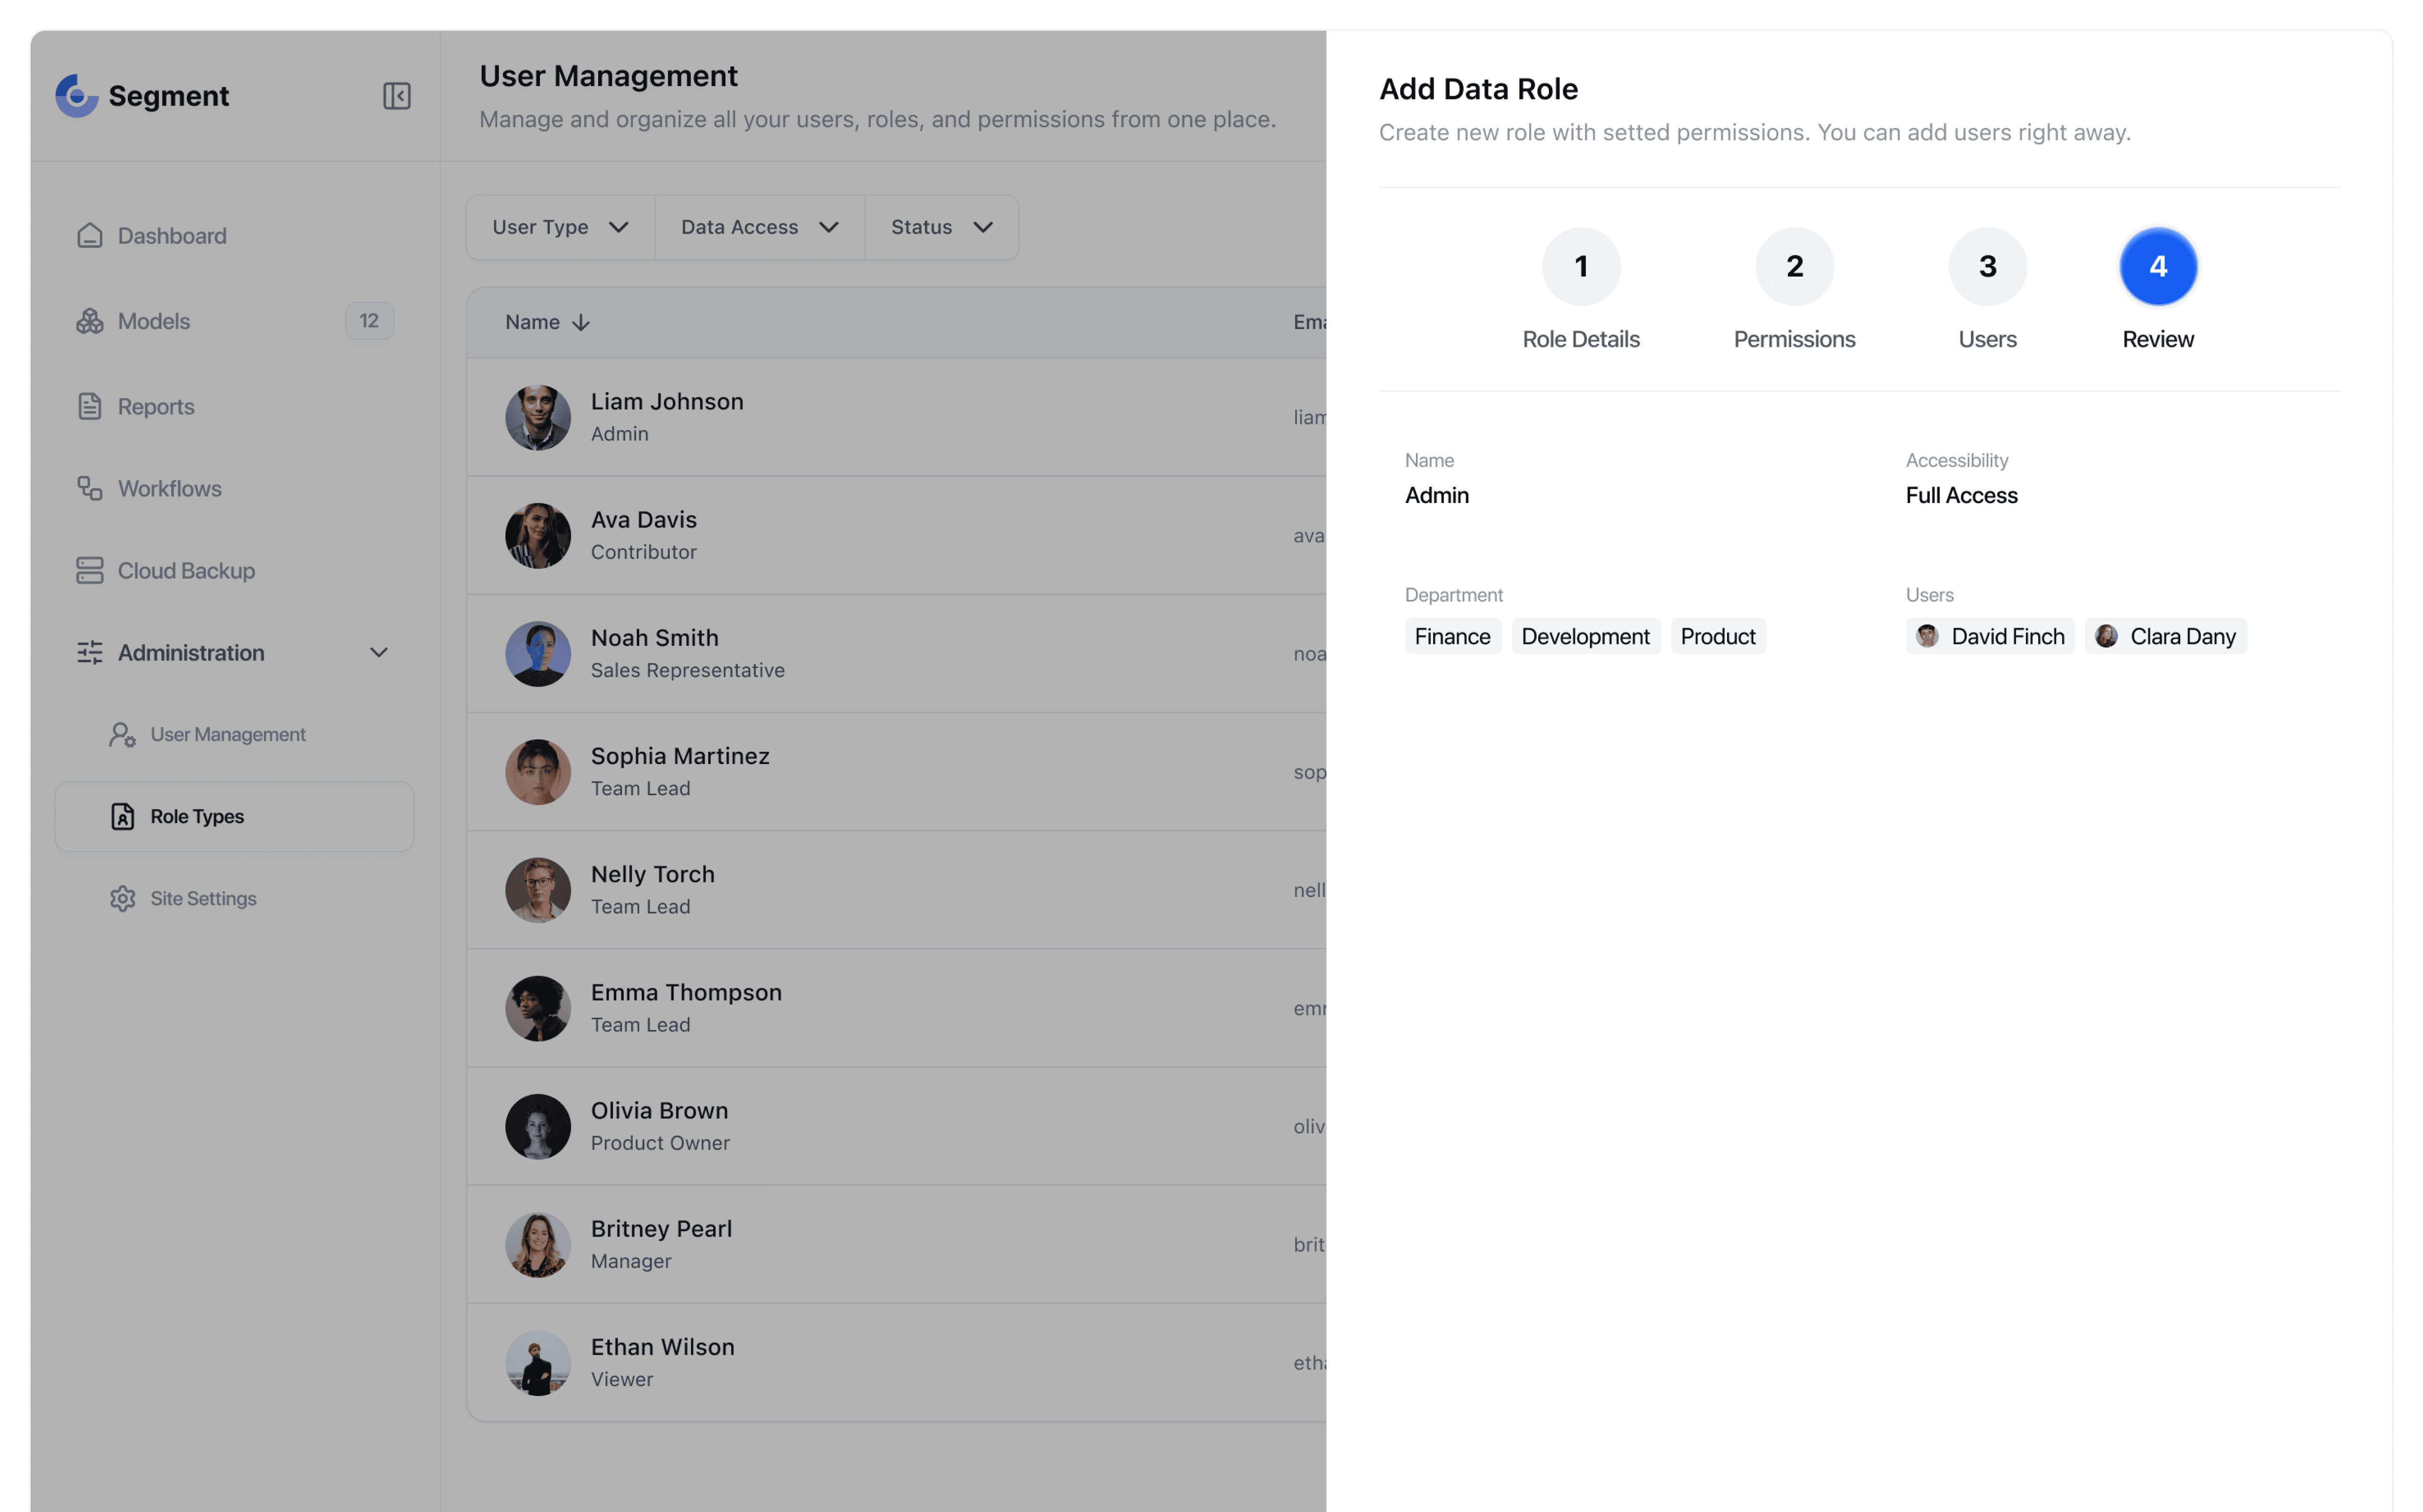The width and height of the screenshot is (2423, 1512).
Task: Click the Site Settings gear icon
Action: click(122, 899)
